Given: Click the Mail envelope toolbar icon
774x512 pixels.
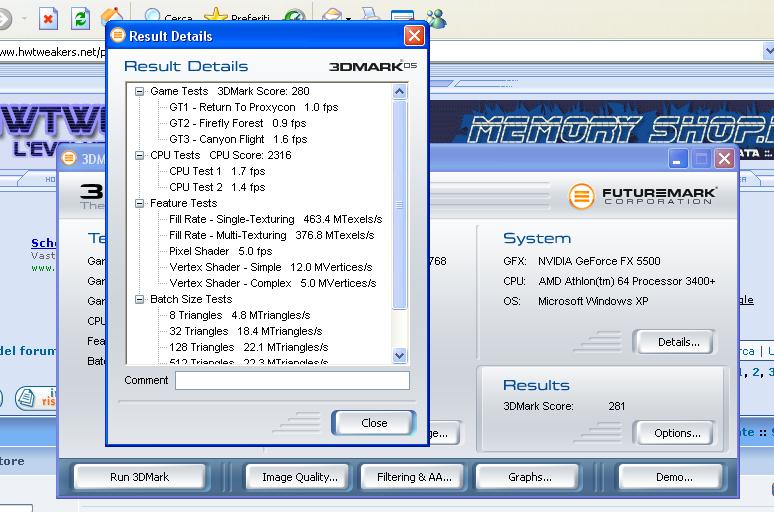Looking at the screenshot, I should click(332, 16).
